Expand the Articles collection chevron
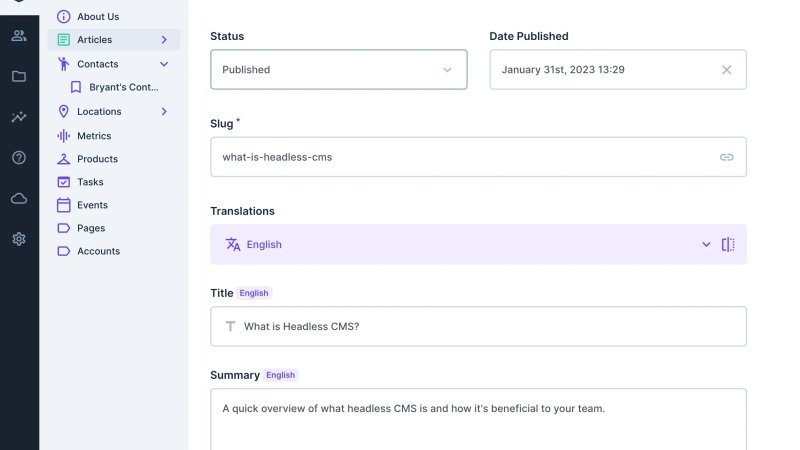Viewport: 800px width, 450px height. pyautogui.click(x=164, y=40)
